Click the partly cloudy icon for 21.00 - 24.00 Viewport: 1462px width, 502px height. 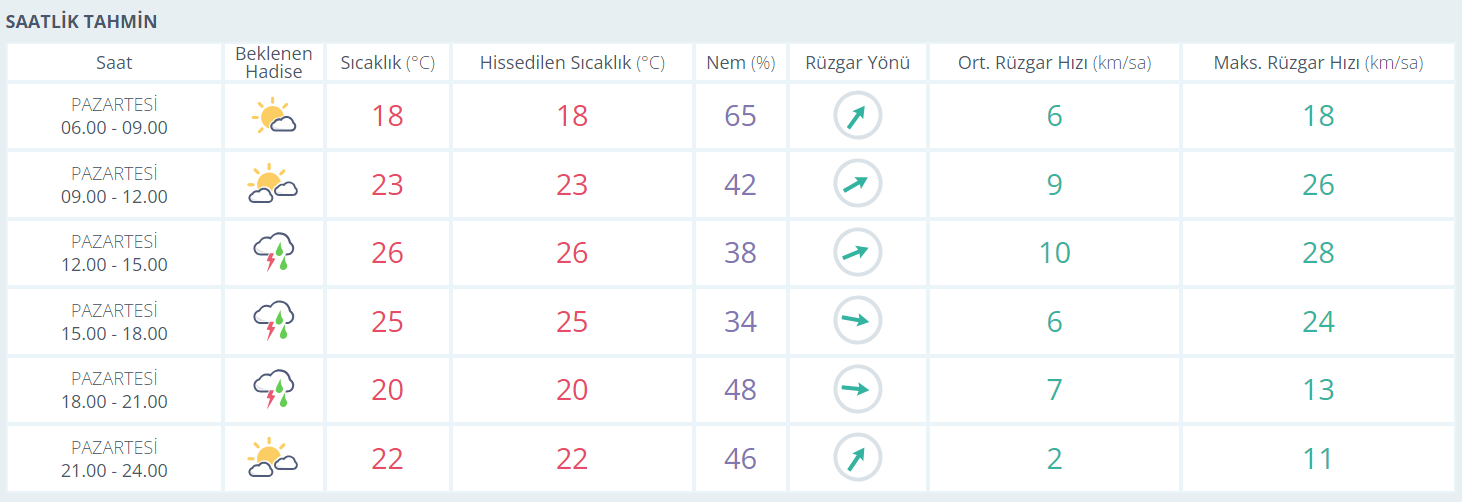(x=274, y=458)
